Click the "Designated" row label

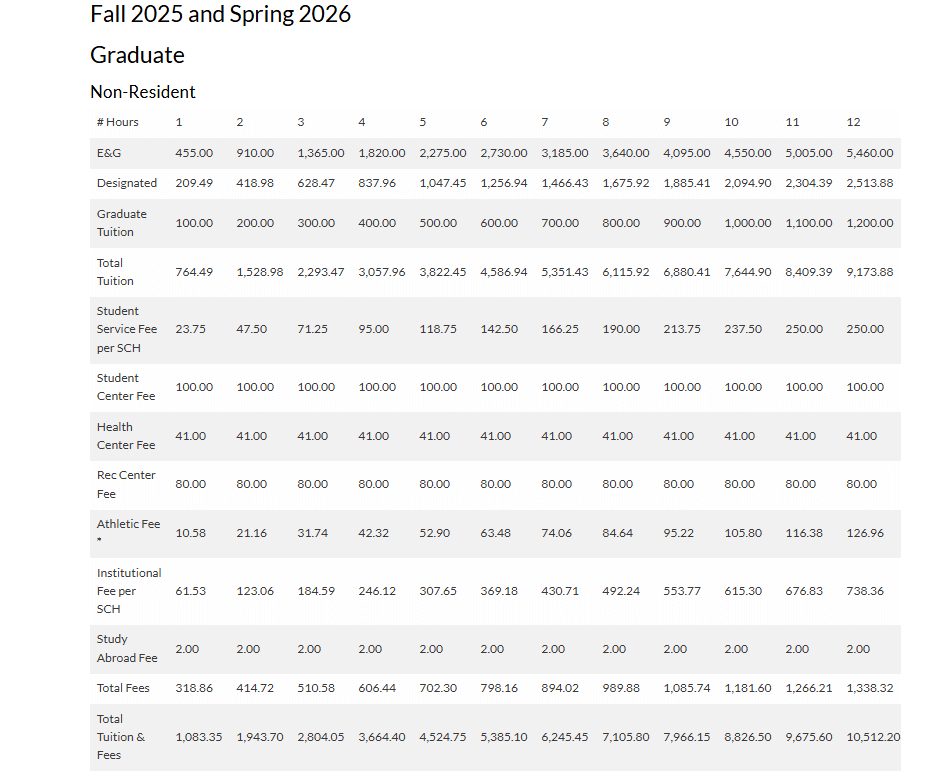click(x=127, y=183)
